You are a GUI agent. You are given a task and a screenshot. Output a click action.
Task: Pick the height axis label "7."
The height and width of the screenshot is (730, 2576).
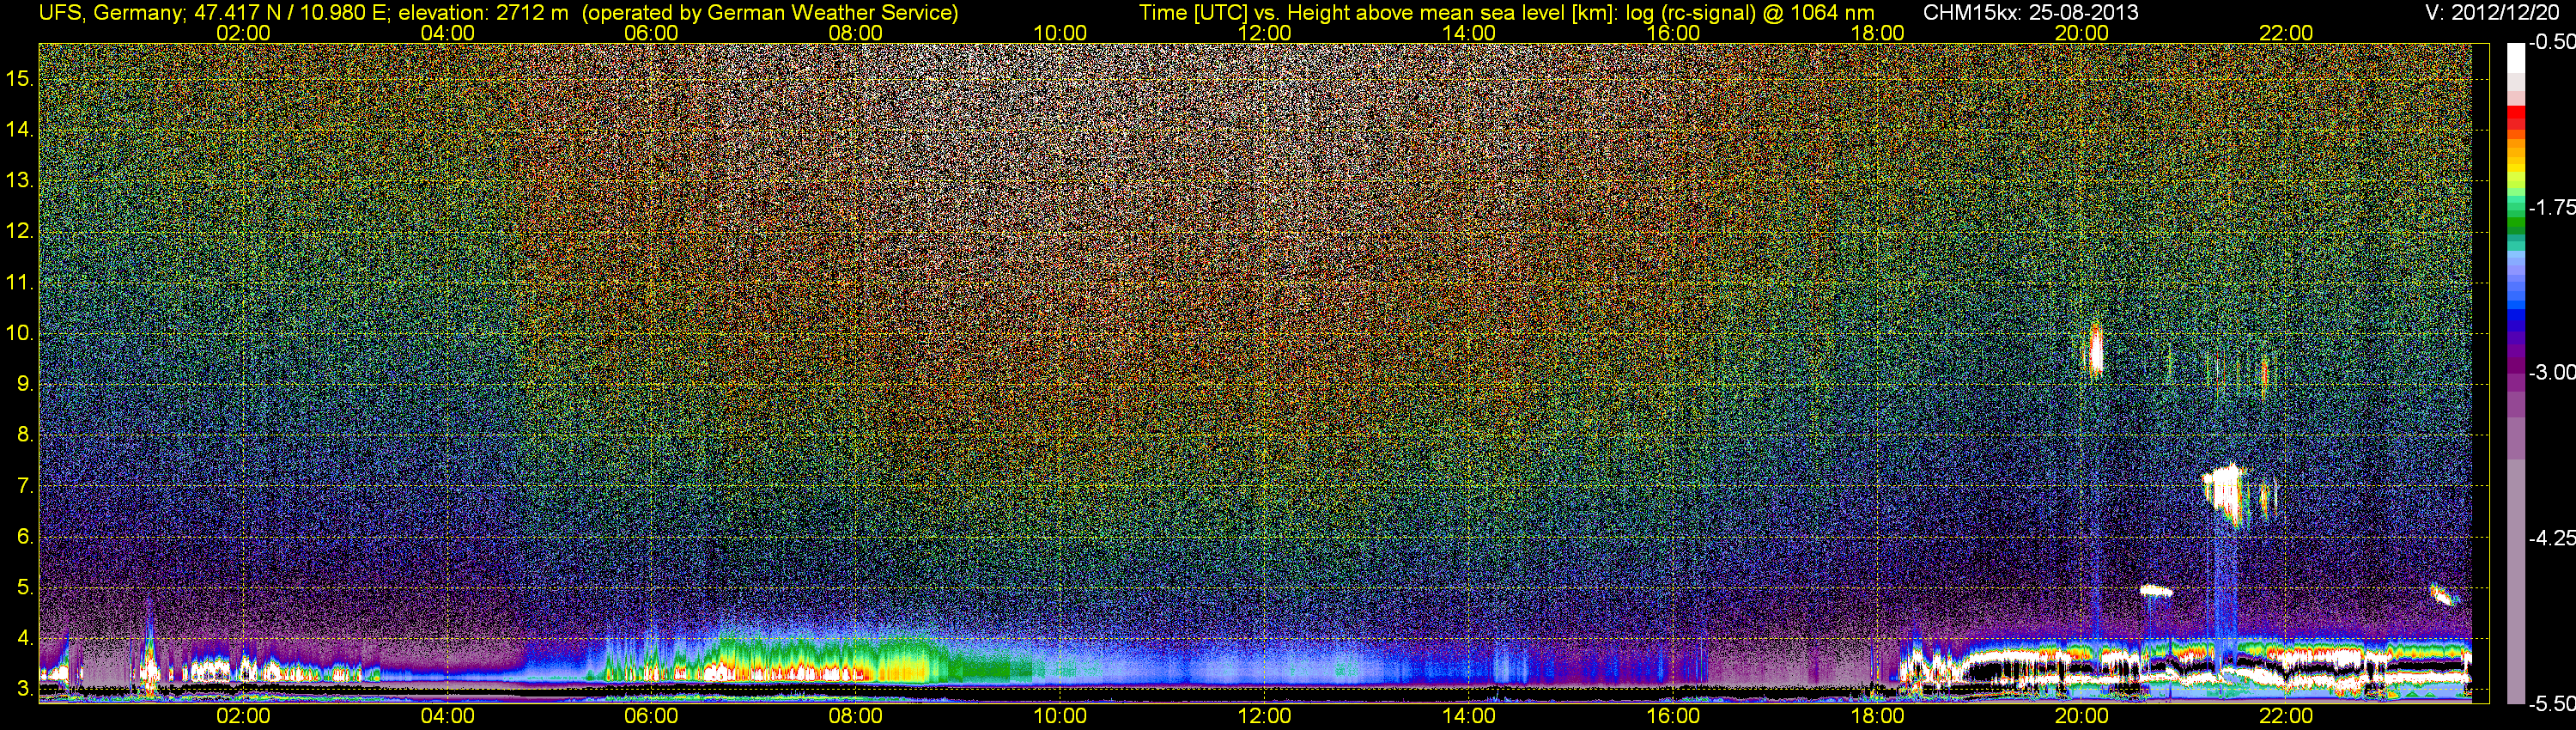(x=25, y=486)
